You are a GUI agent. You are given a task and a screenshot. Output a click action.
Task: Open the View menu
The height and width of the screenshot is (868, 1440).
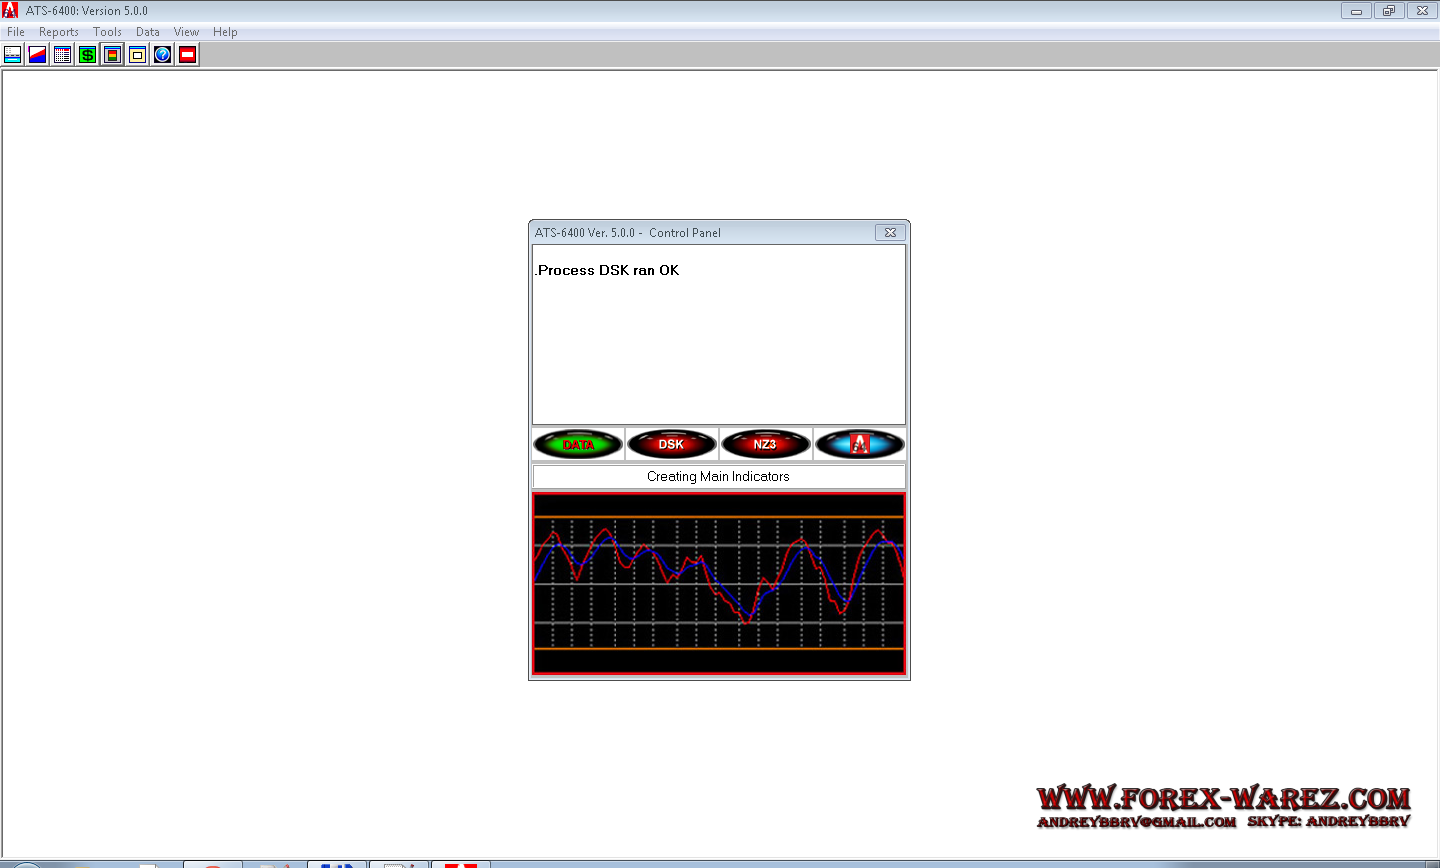coord(186,32)
